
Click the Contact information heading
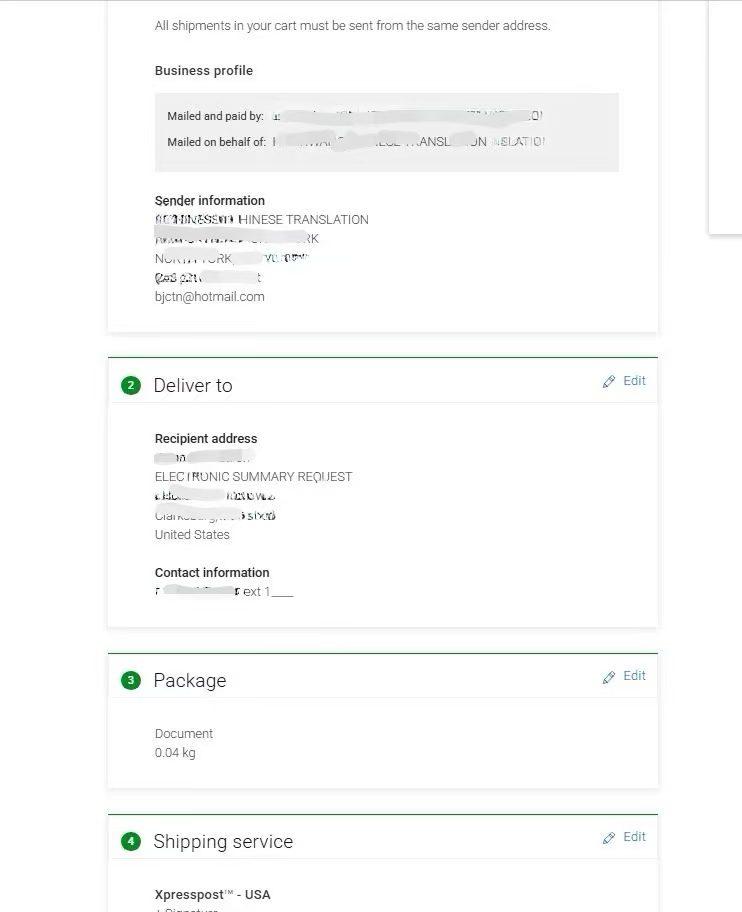pos(212,573)
